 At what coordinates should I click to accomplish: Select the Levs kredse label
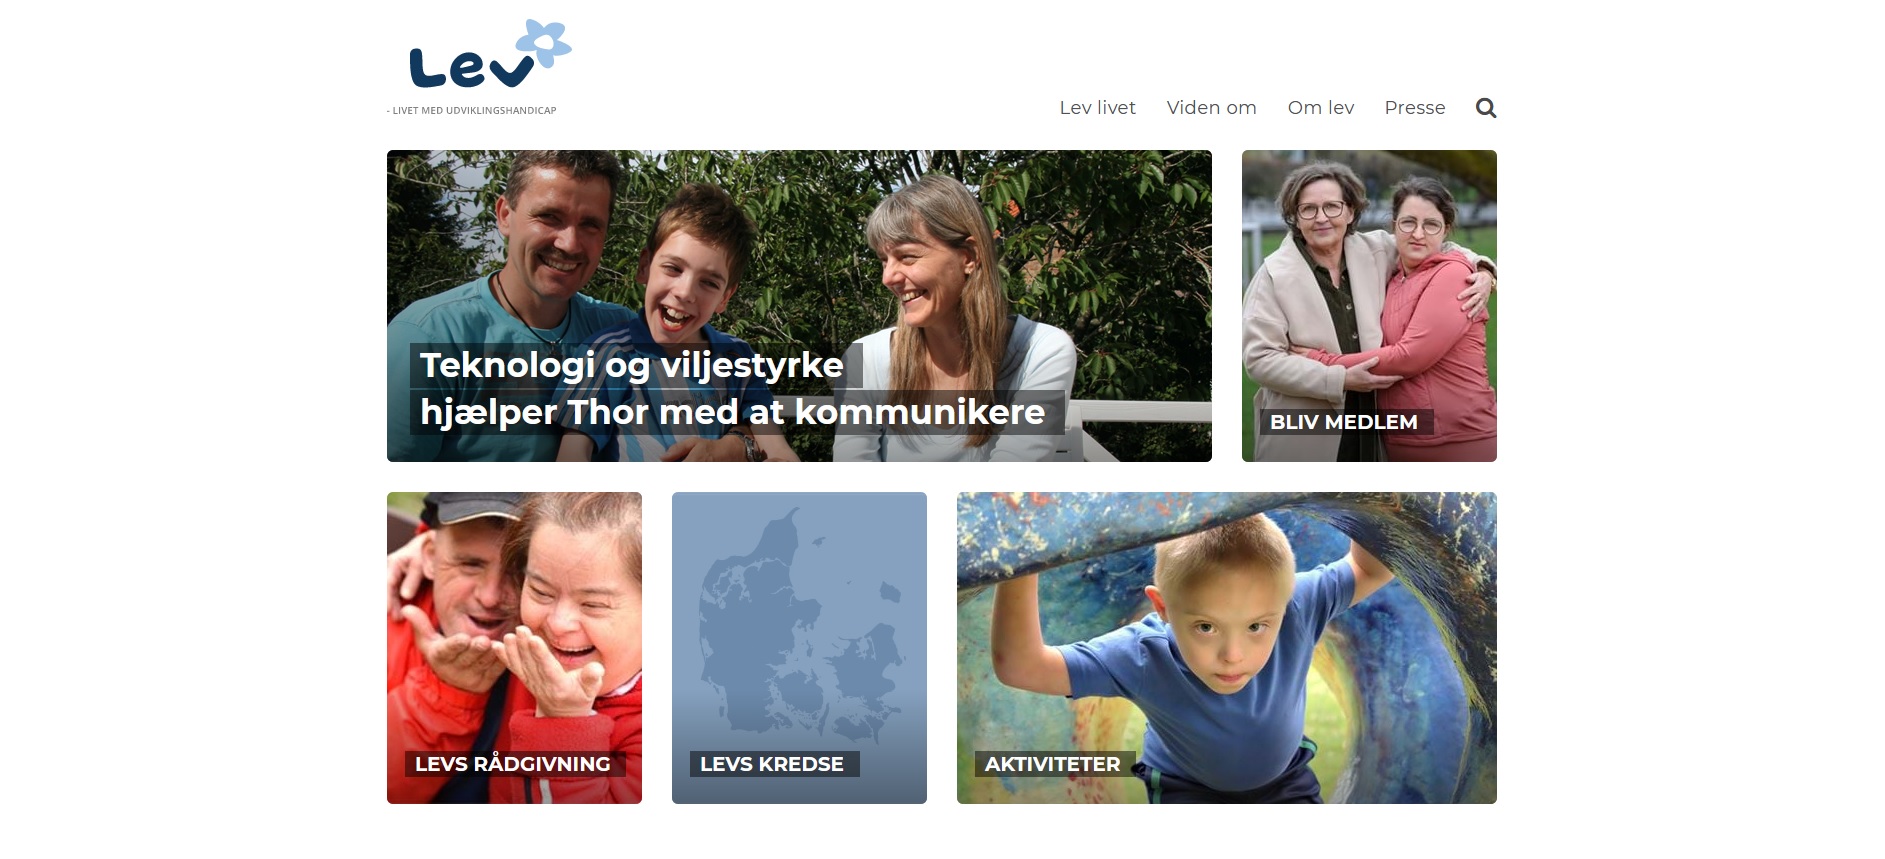click(x=773, y=764)
